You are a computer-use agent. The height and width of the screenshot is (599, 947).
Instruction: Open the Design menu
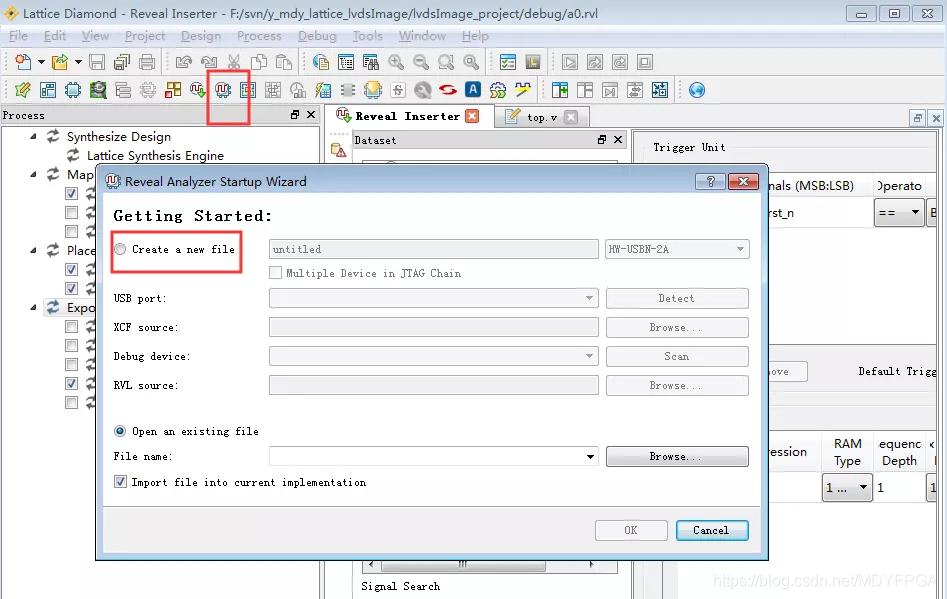pos(201,36)
